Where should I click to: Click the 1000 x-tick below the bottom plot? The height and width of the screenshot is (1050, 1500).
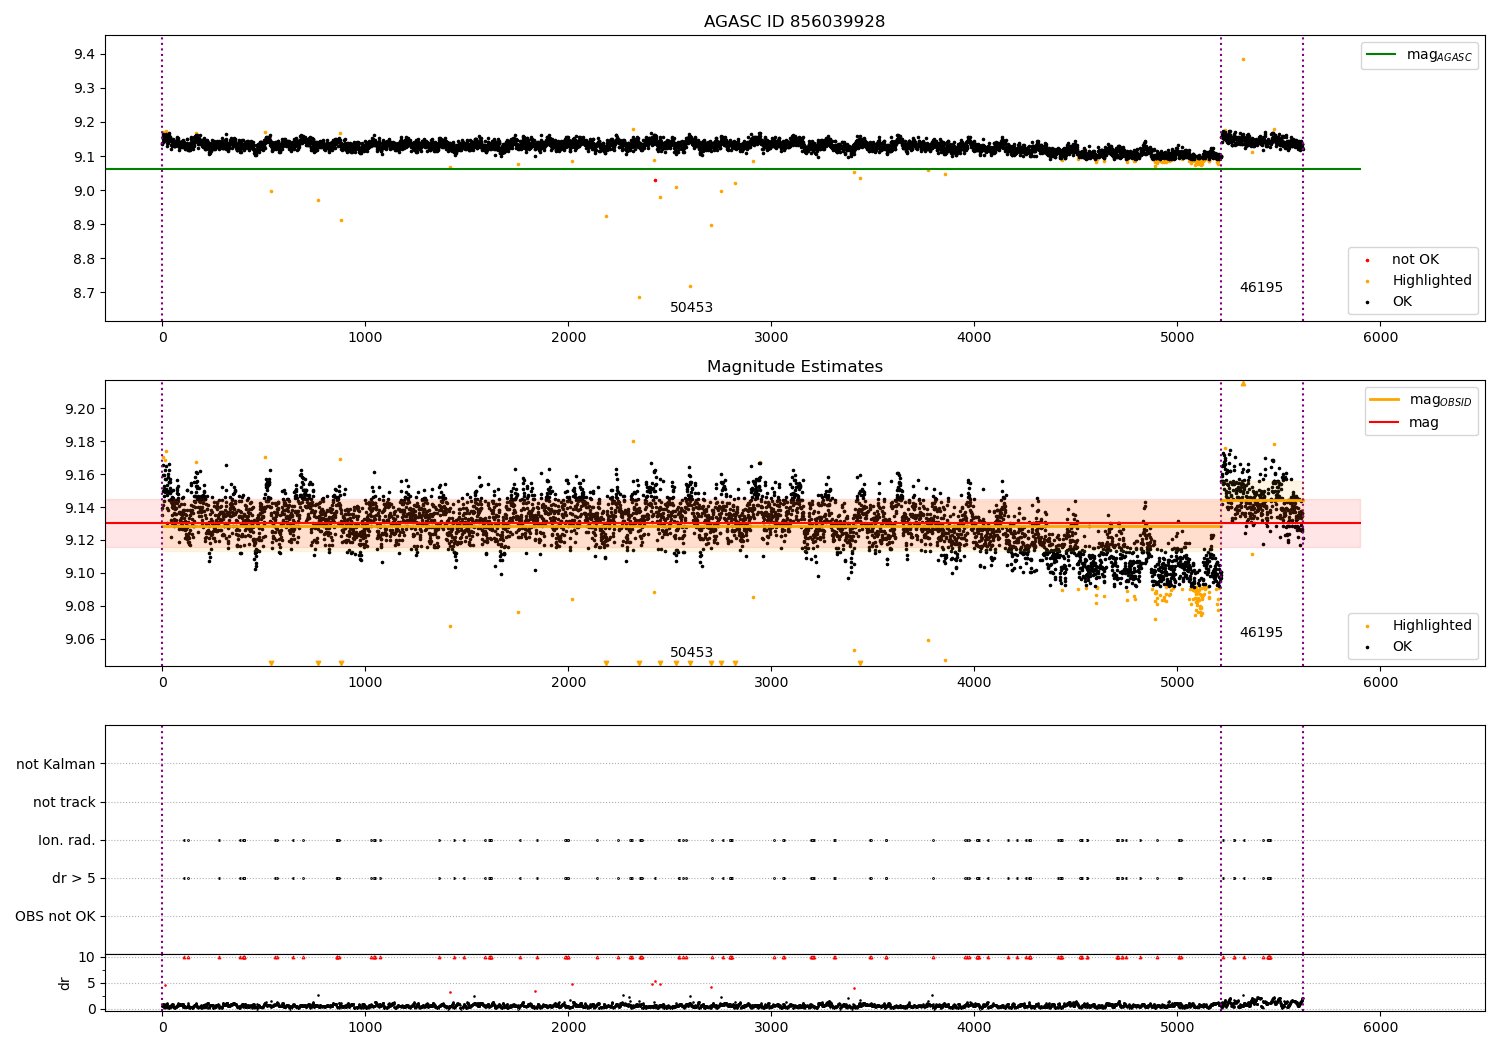click(x=365, y=1028)
